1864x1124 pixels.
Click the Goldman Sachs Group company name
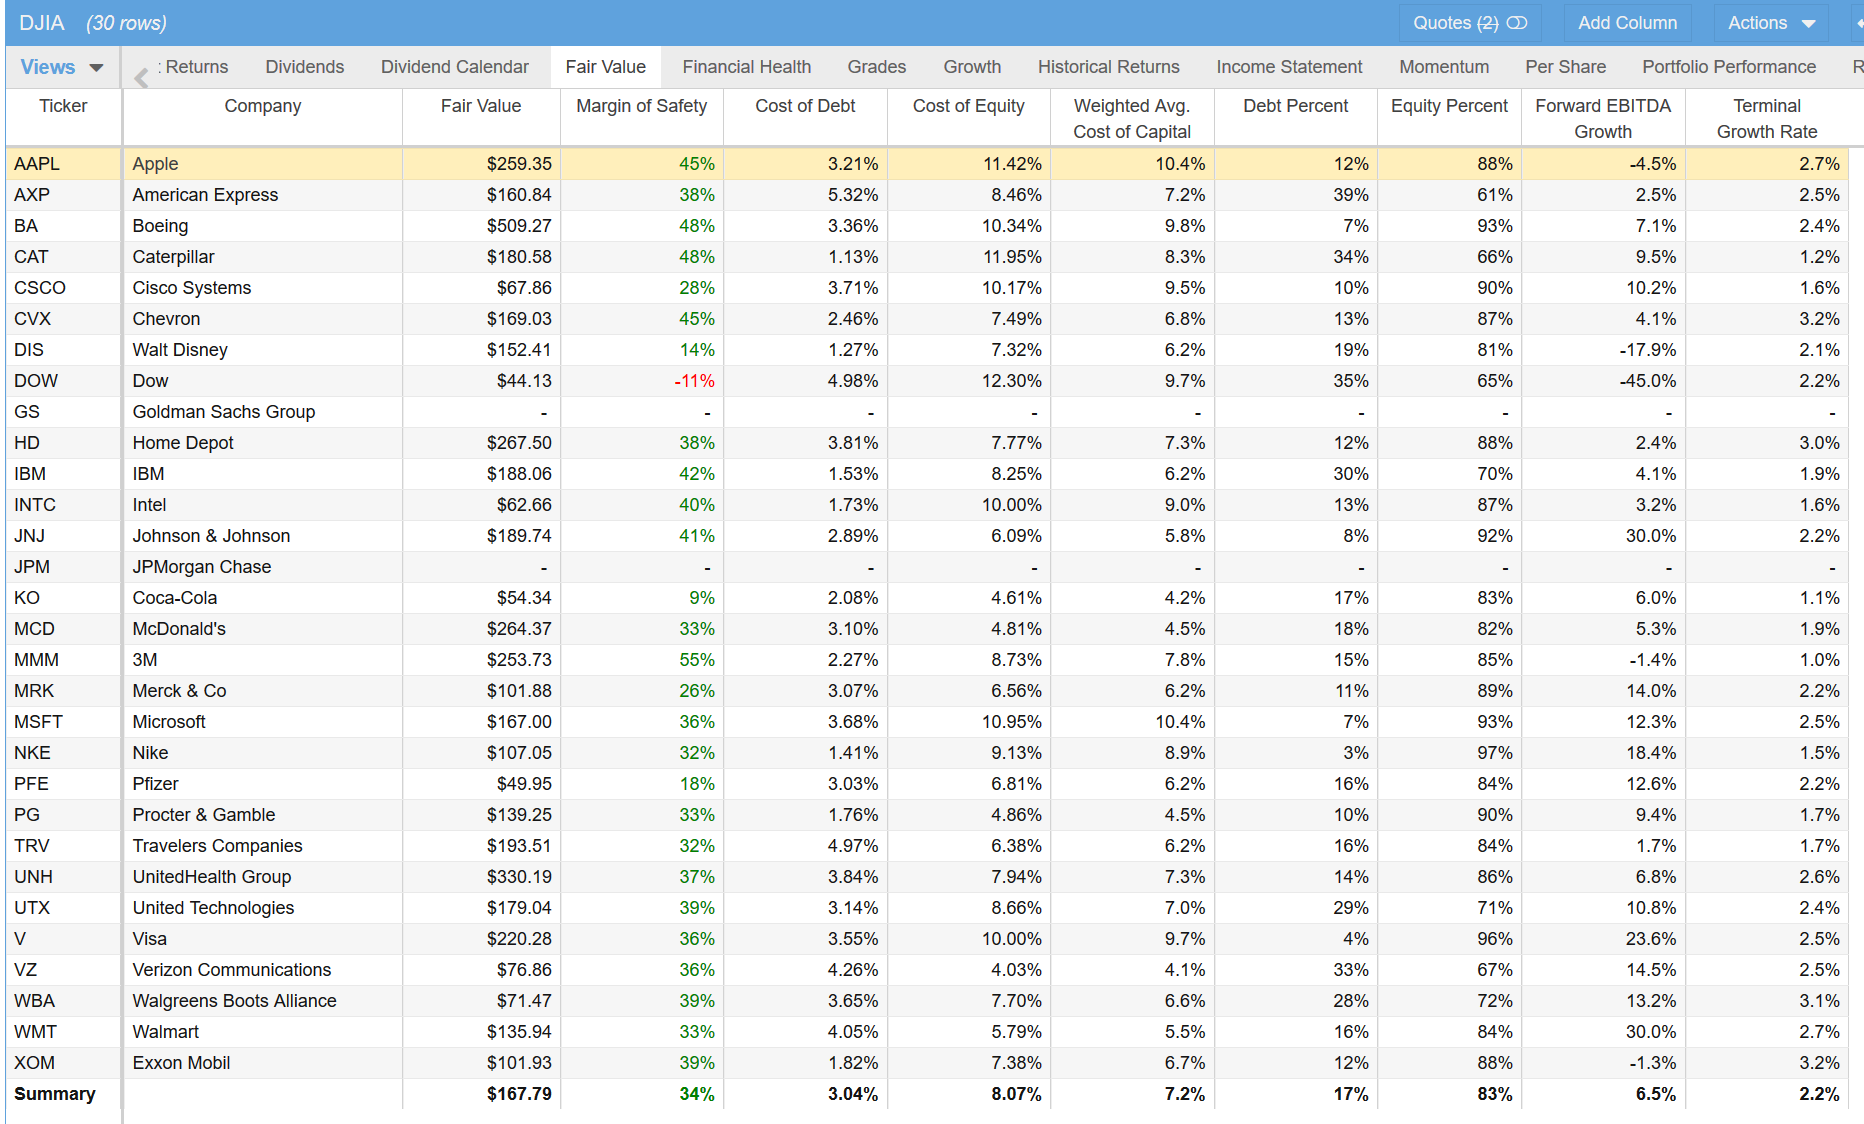pos(223,412)
